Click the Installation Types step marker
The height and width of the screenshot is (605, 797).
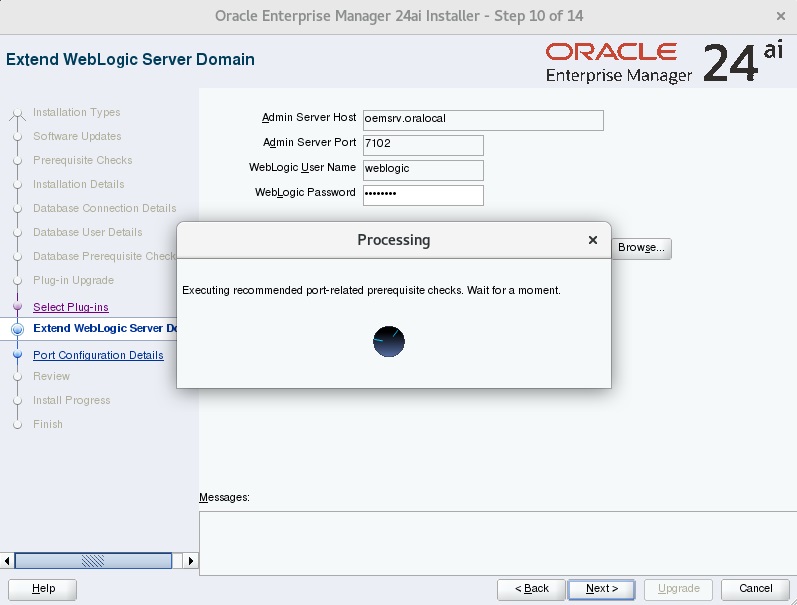click(x=17, y=113)
